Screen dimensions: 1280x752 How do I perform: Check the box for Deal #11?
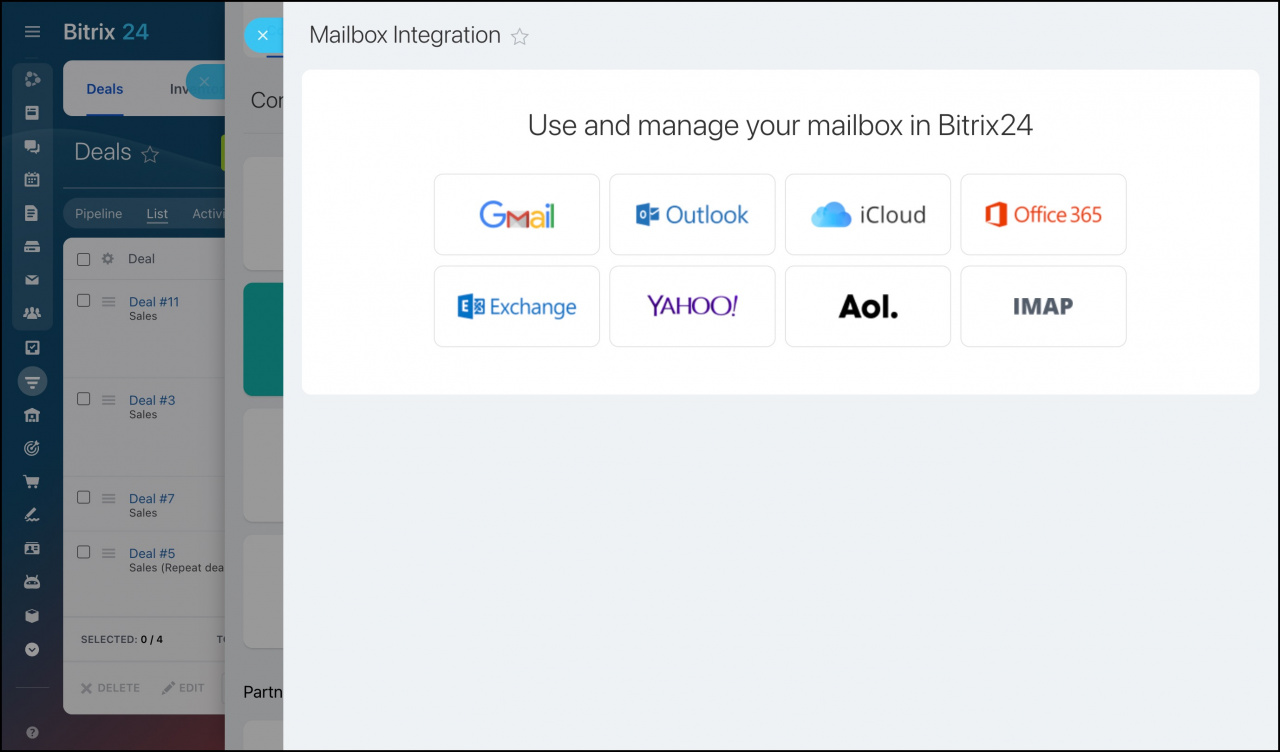(x=84, y=301)
